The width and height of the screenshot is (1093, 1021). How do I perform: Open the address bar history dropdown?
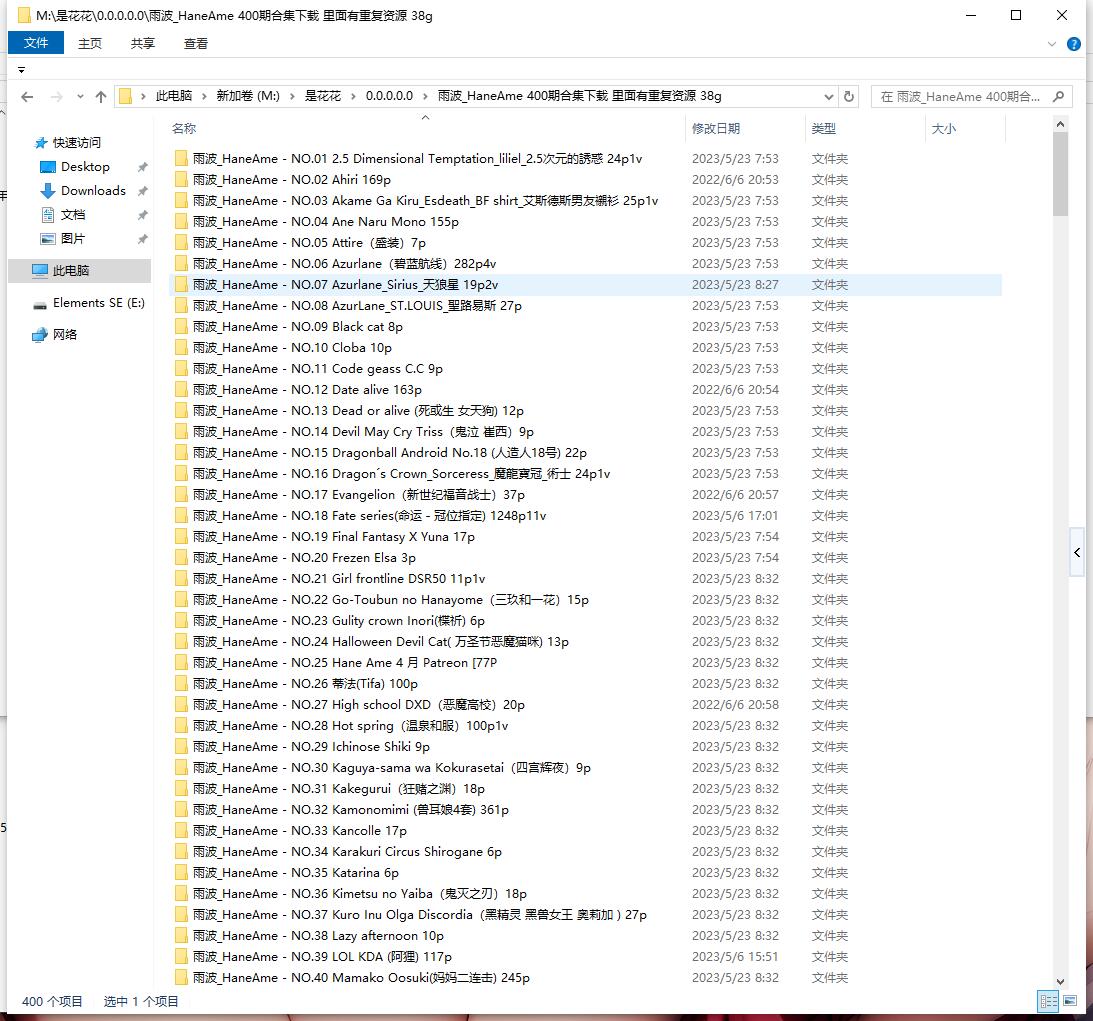tap(828, 96)
